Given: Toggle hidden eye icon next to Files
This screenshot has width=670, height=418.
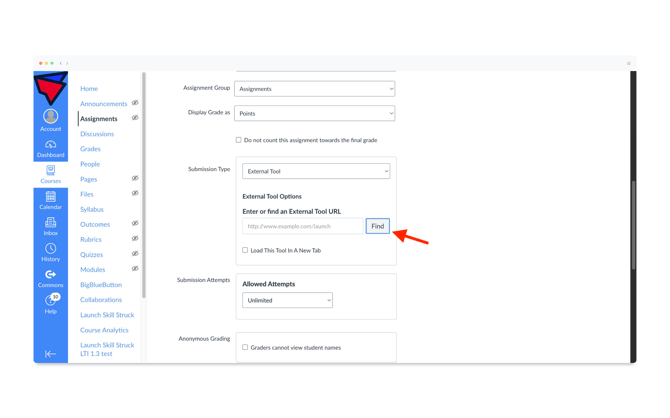Looking at the screenshot, I should click(135, 193).
